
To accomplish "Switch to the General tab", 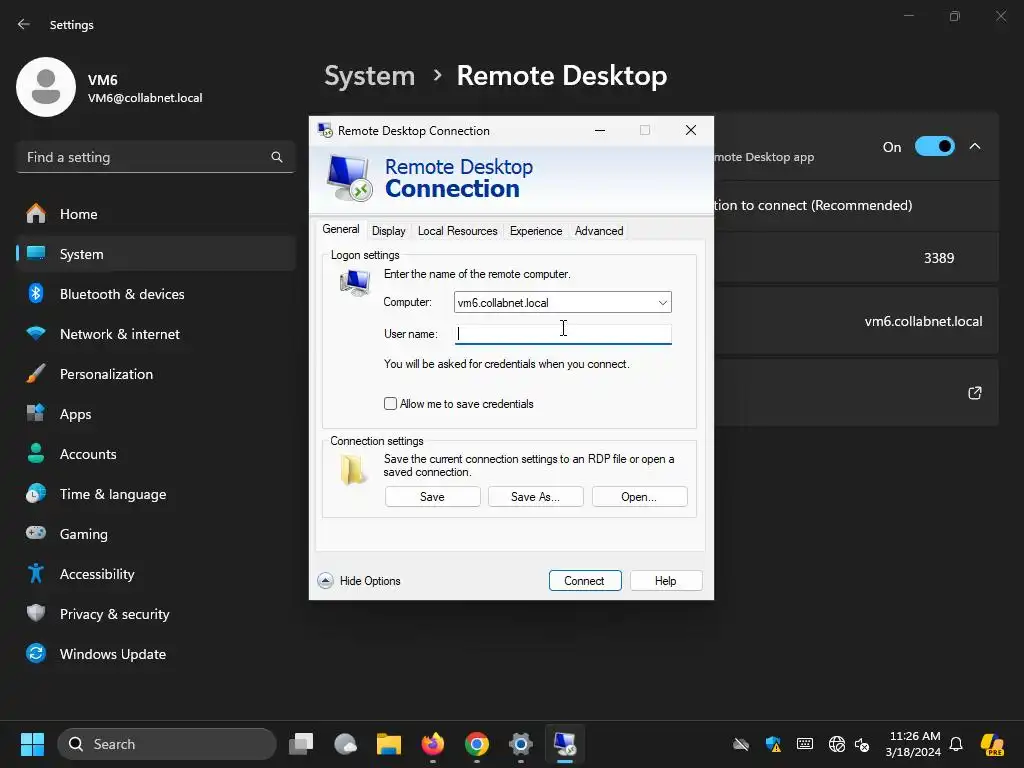I will 340,229.
